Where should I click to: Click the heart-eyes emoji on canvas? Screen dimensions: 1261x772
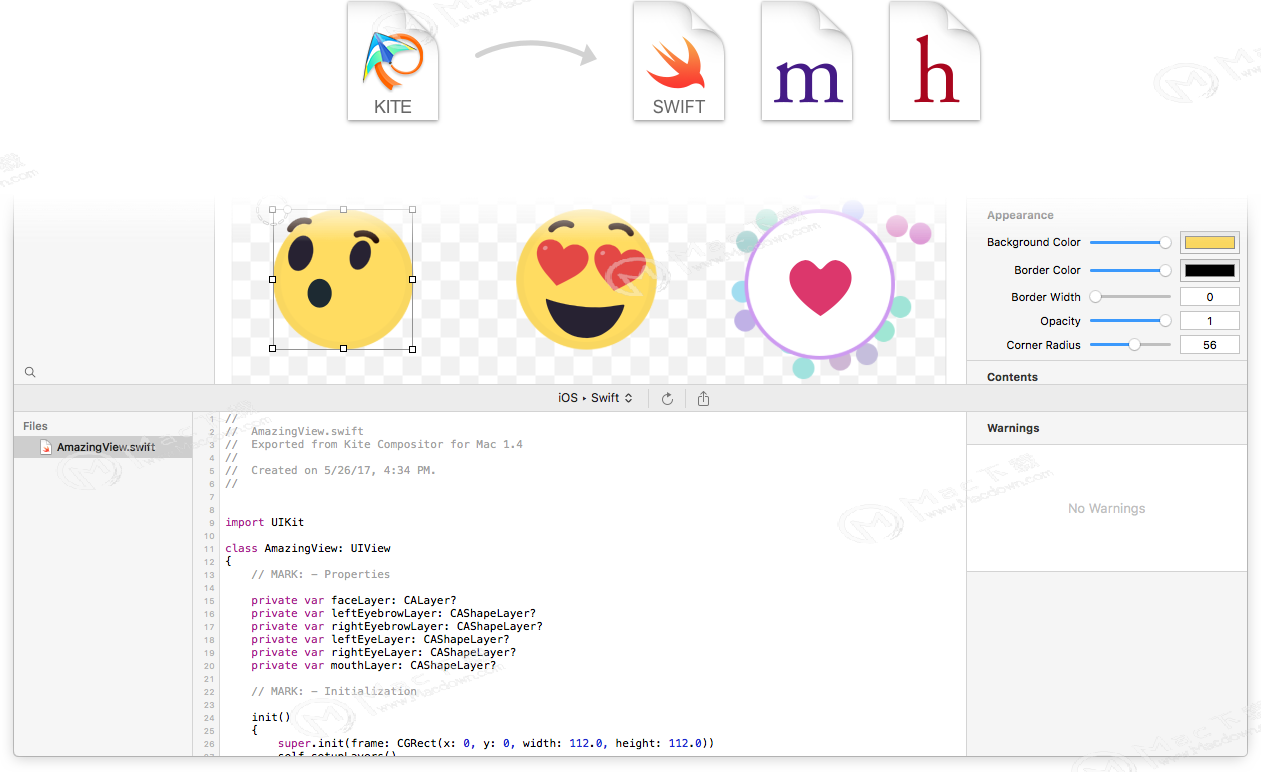(586, 280)
